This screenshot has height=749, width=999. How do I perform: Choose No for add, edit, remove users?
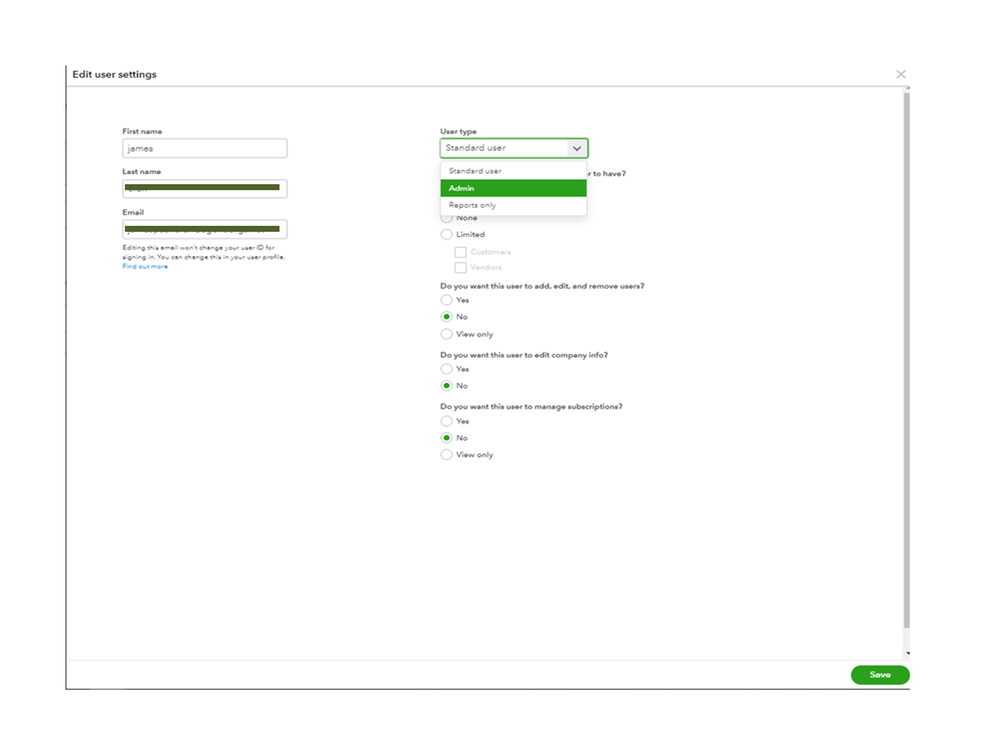pyautogui.click(x=447, y=317)
